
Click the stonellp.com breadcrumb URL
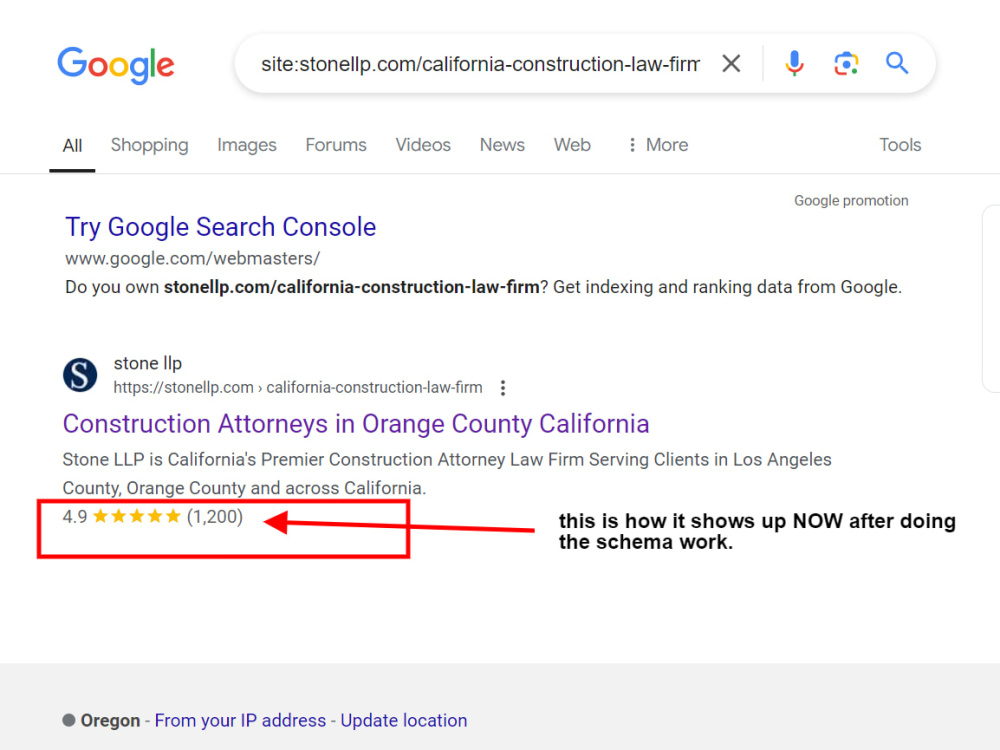(x=298, y=387)
